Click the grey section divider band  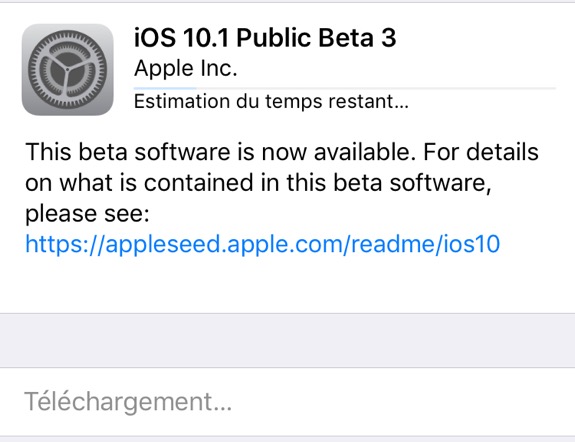coord(288,340)
